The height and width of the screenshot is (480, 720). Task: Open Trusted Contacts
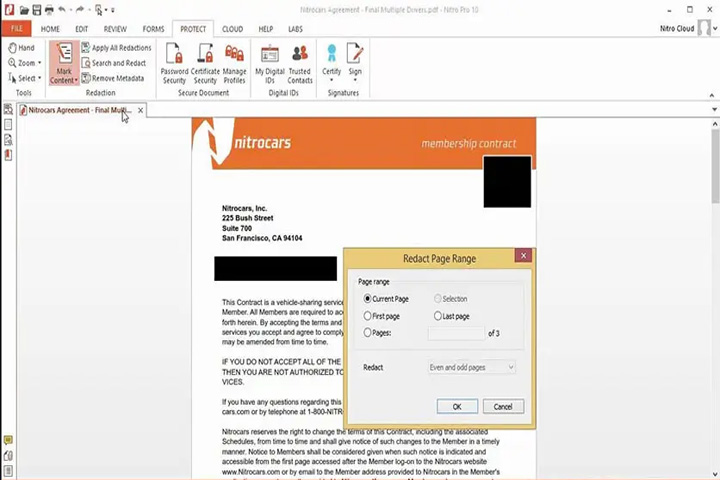click(x=300, y=63)
